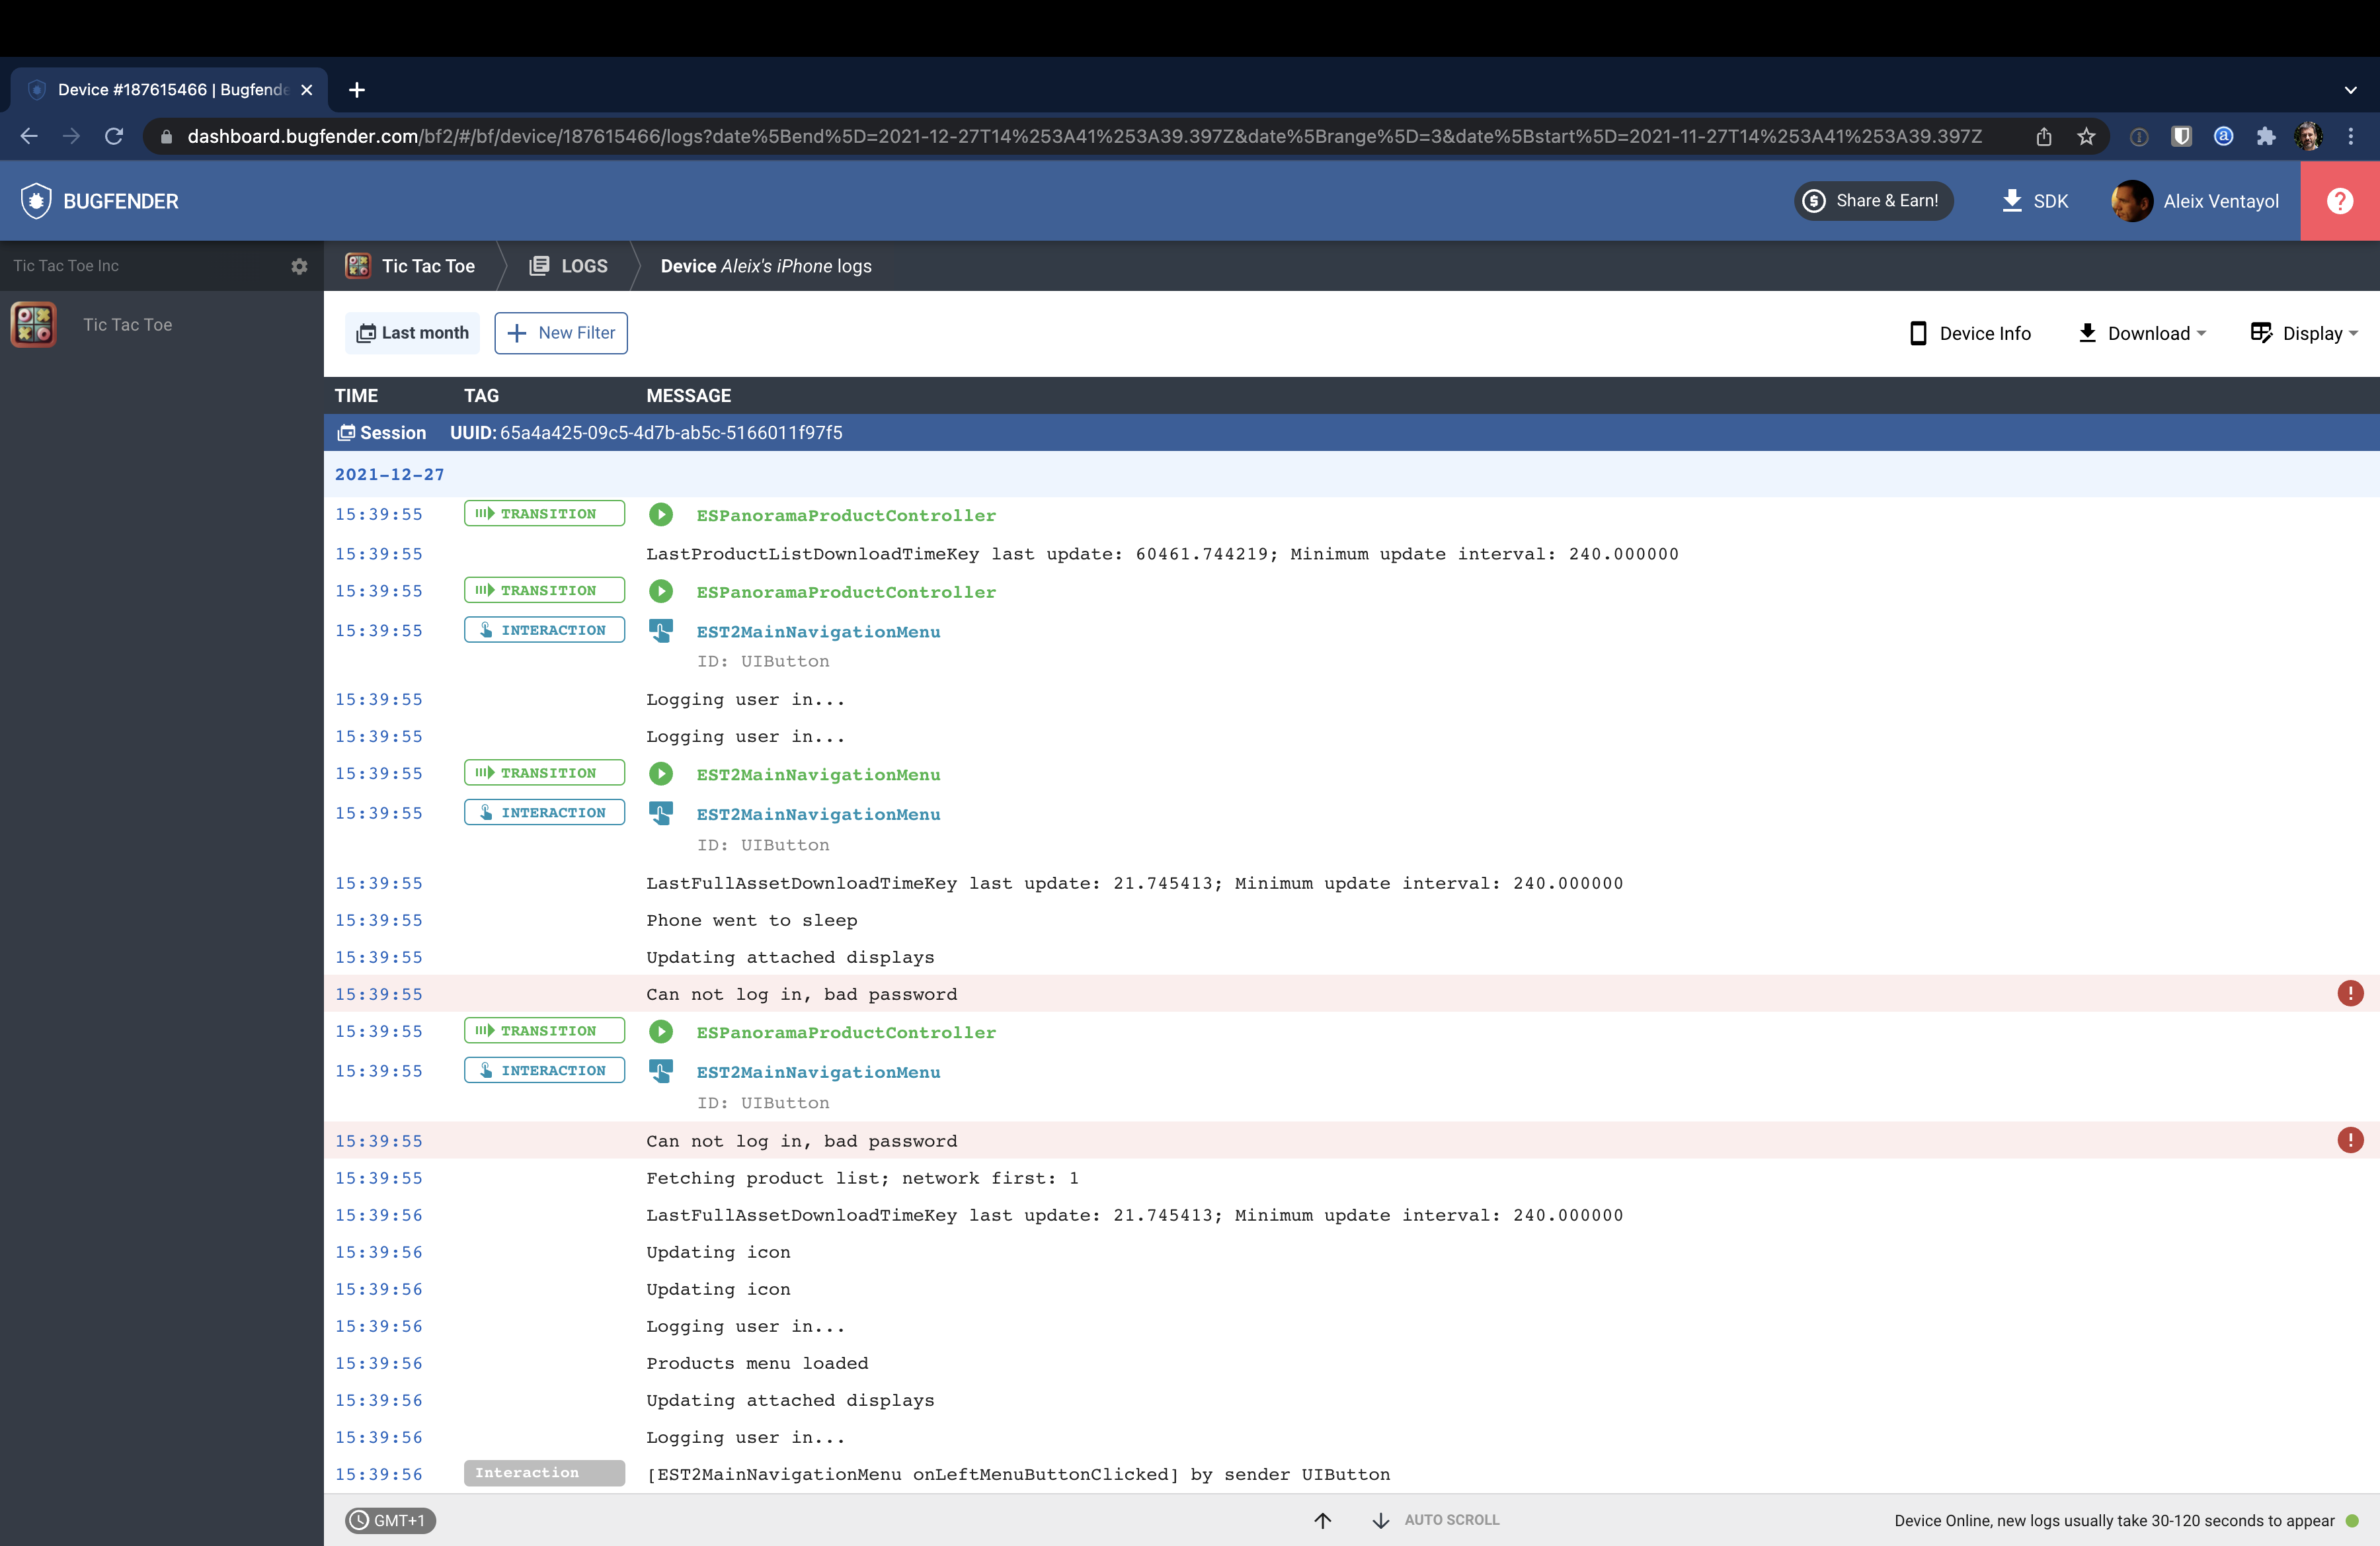Viewport: 2380px width, 1546px height.
Task: Click Share & Earn! button
Action: [1872, 201]
